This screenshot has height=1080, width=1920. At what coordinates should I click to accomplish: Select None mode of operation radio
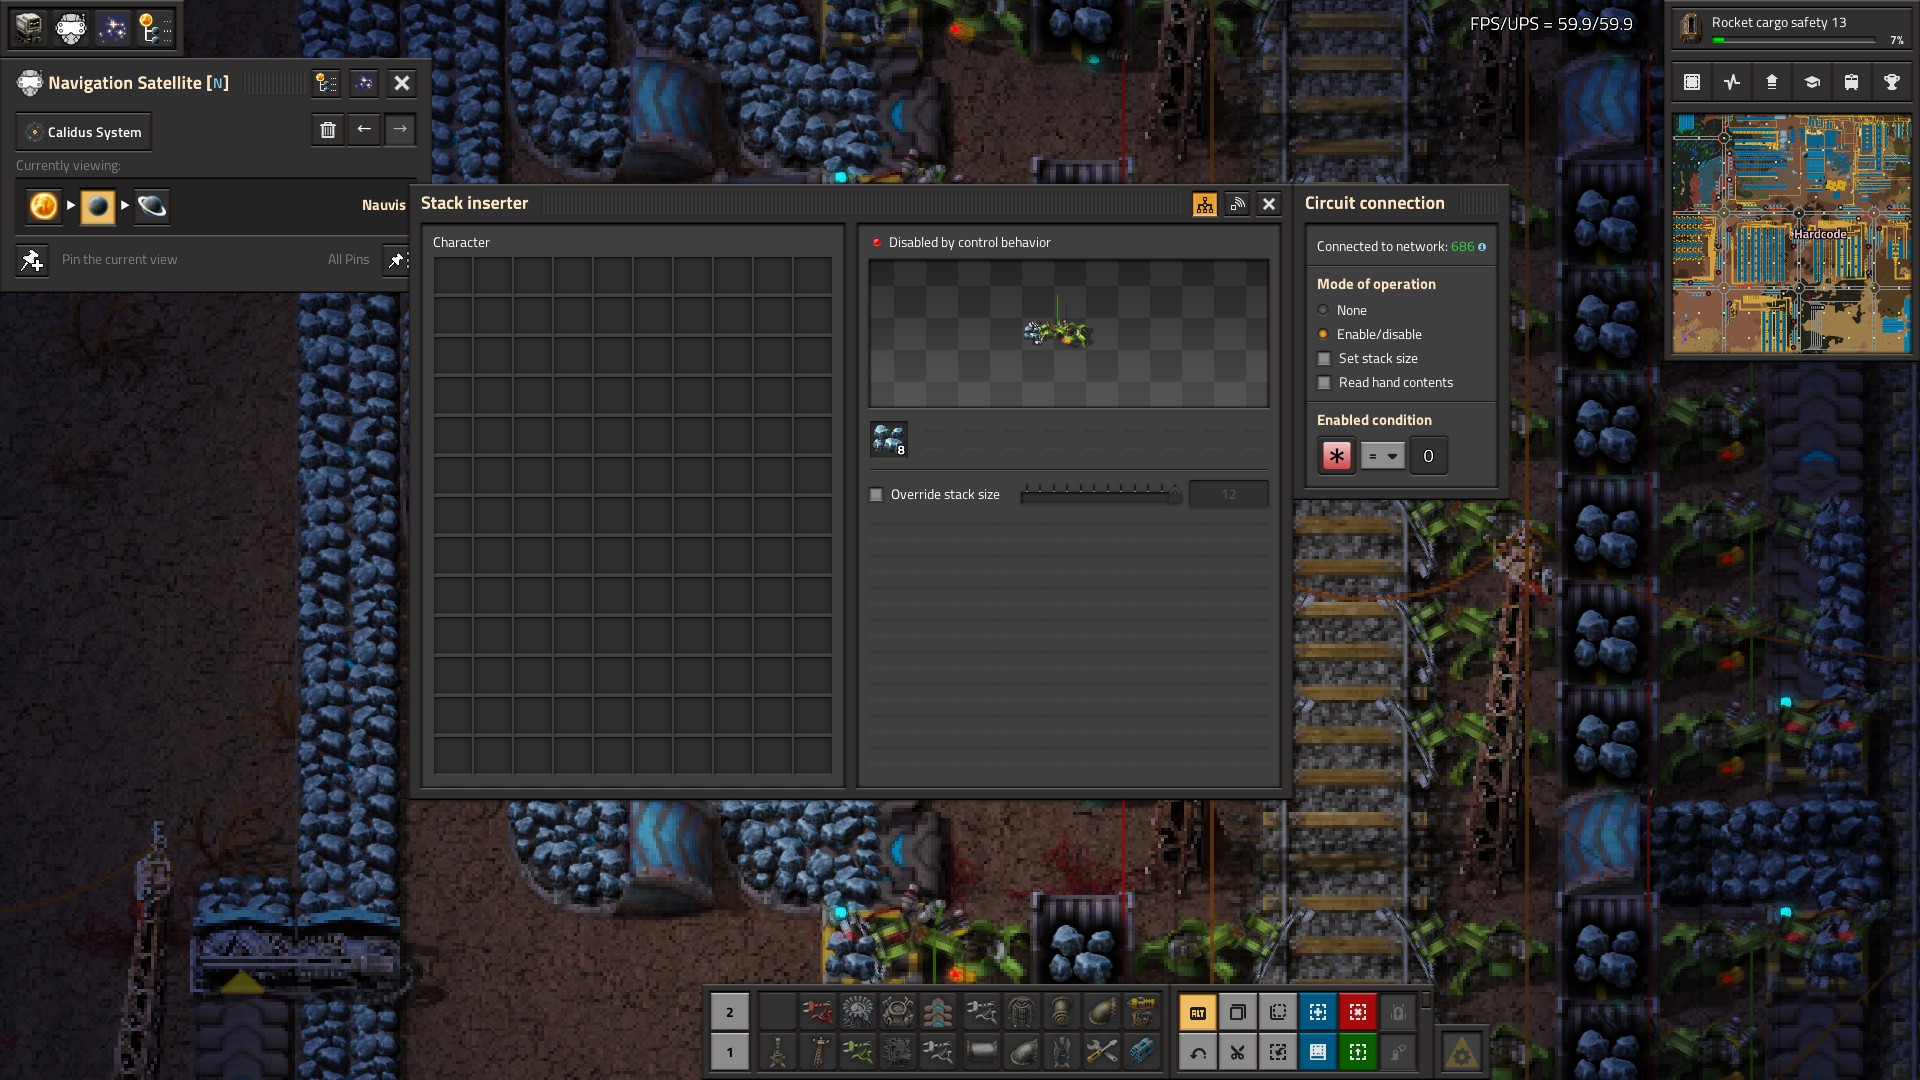[x=1323, y=310]
